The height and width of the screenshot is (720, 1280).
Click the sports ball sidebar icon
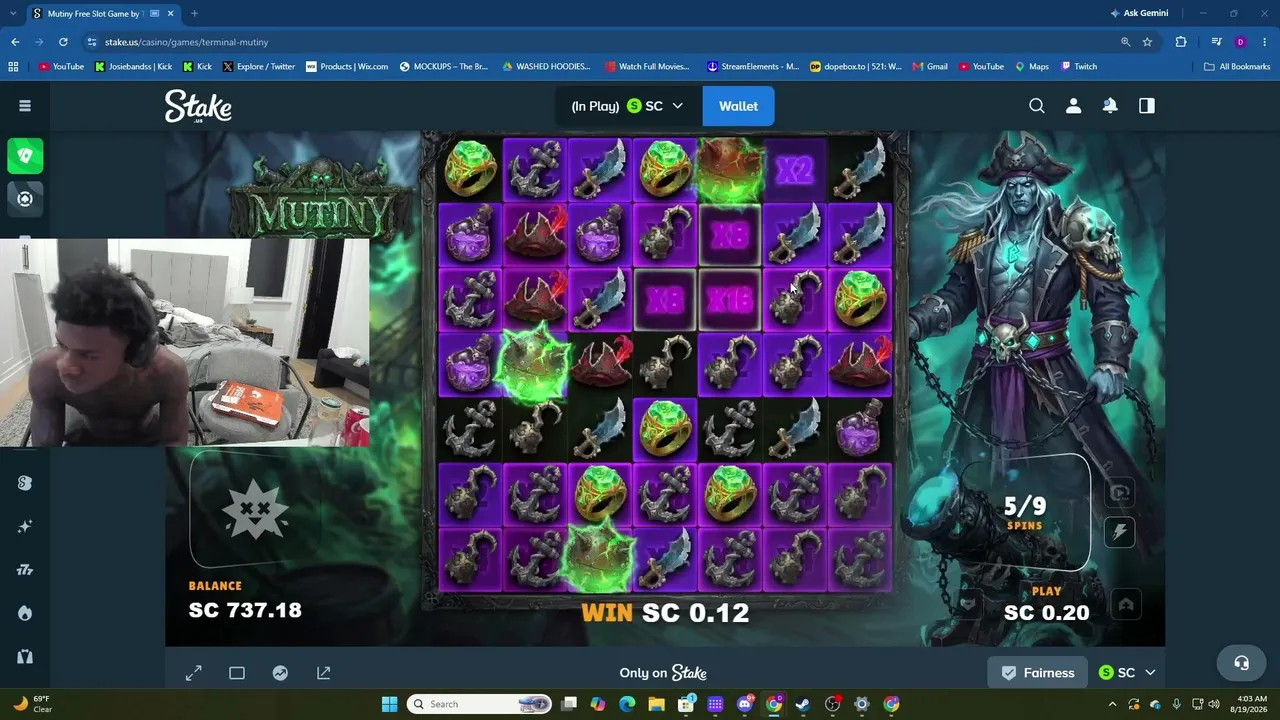click(x=25, y=198)
